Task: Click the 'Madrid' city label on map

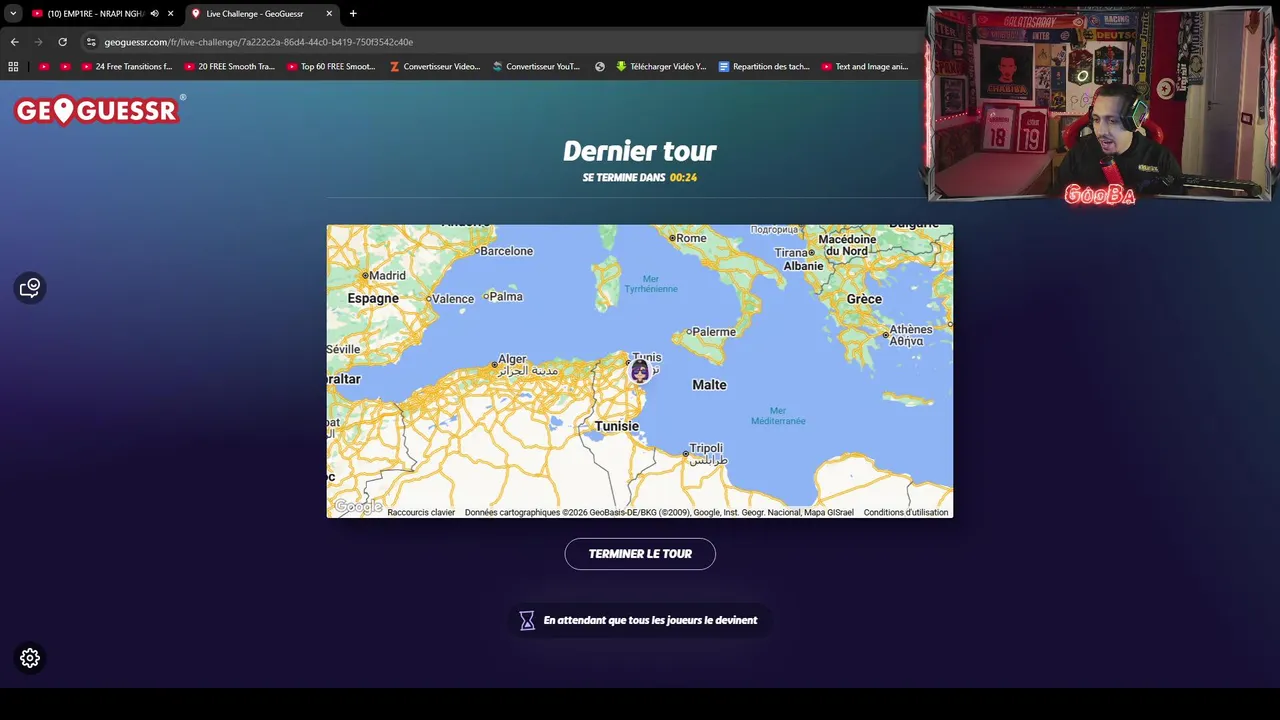Action: [x=388, y=276]
